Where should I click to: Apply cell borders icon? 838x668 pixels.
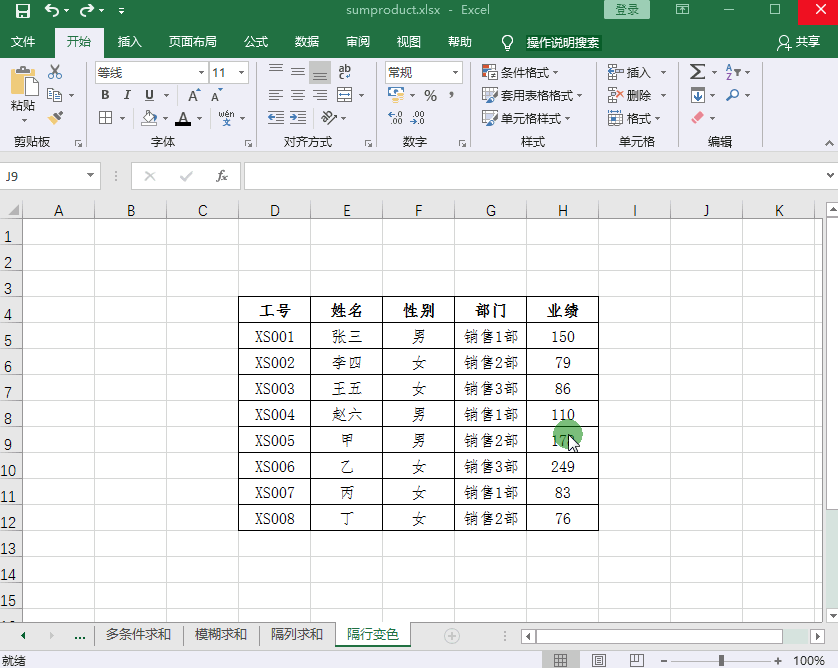pyautogui.click(x=106, y=118)
